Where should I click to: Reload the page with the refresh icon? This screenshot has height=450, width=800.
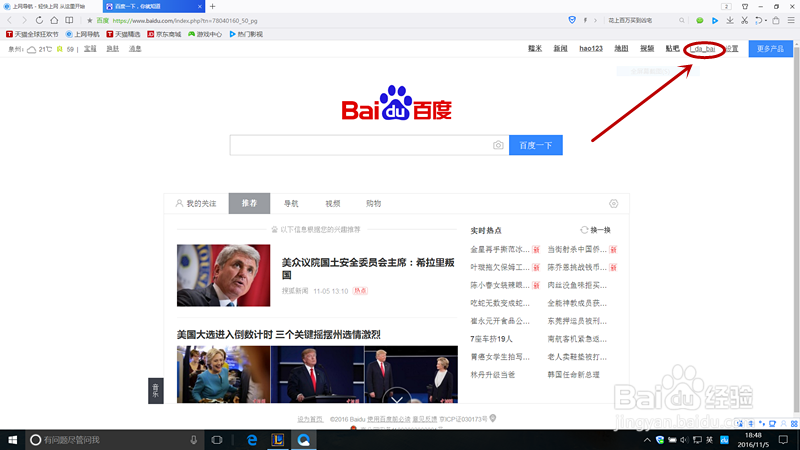tap(39, 20)
